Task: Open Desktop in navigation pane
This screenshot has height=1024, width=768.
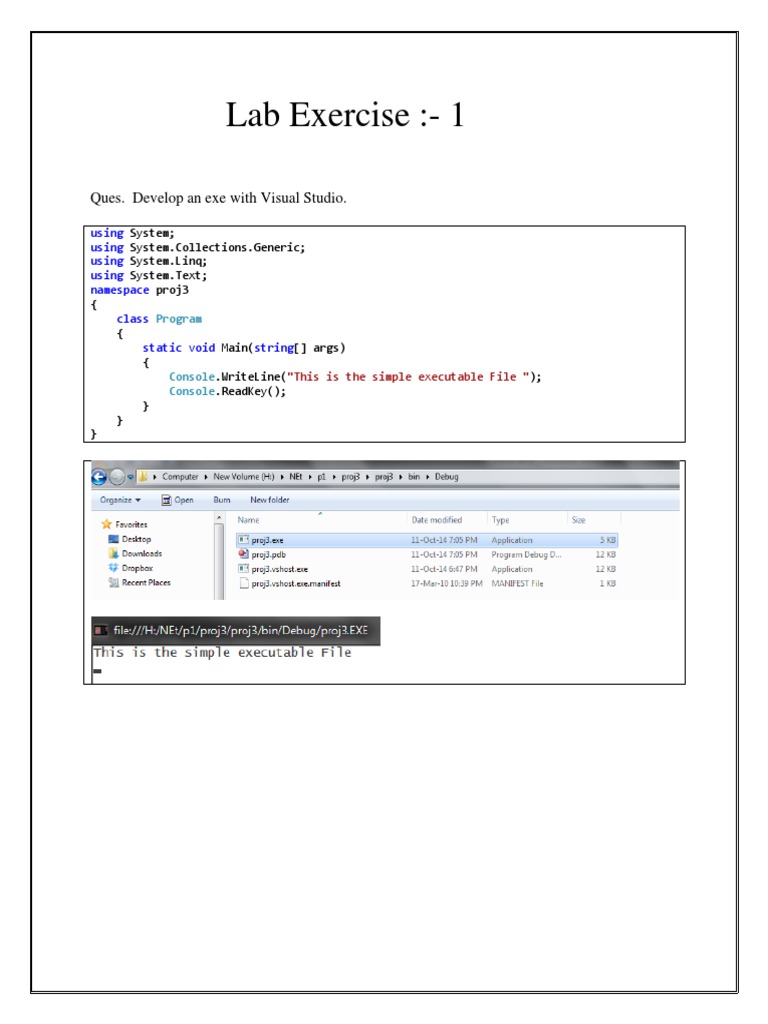Action: (136, 539)
